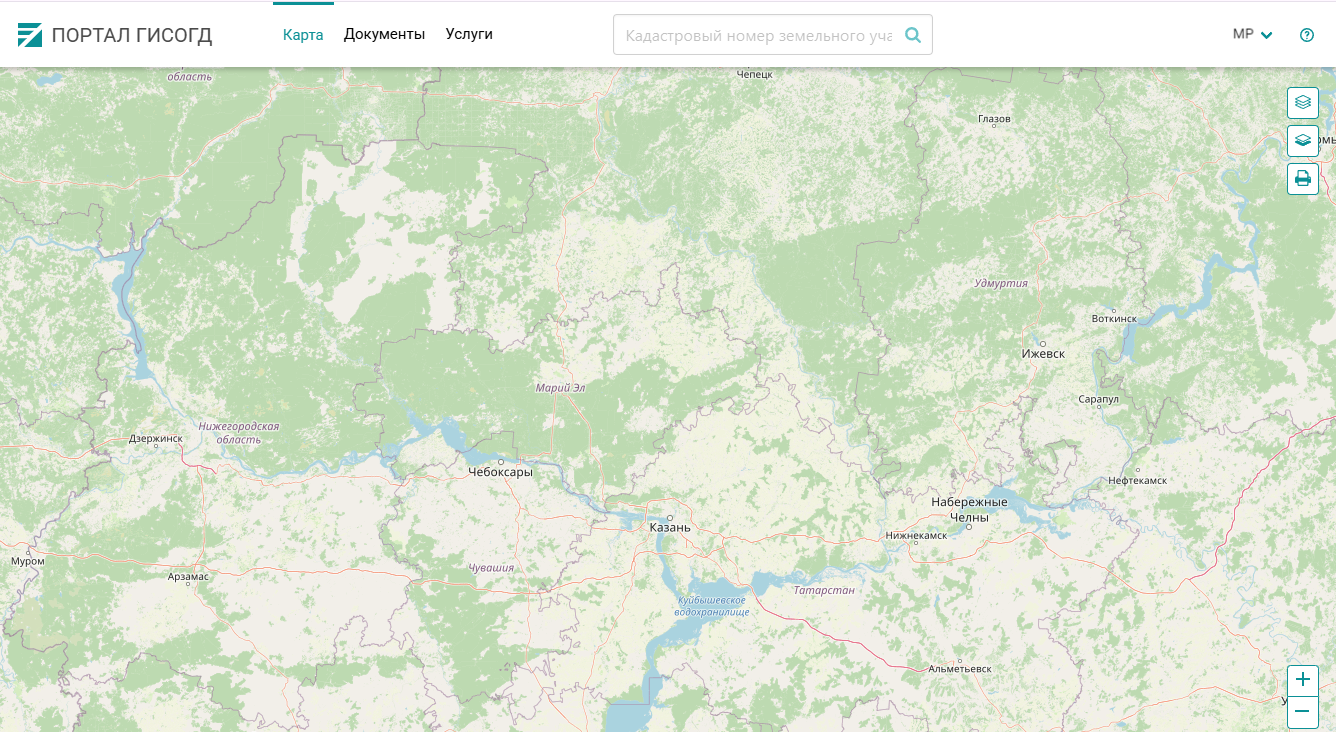Focus the cadastral number search field
Screen dimensions: 1336x732
(x=758, y=35)
